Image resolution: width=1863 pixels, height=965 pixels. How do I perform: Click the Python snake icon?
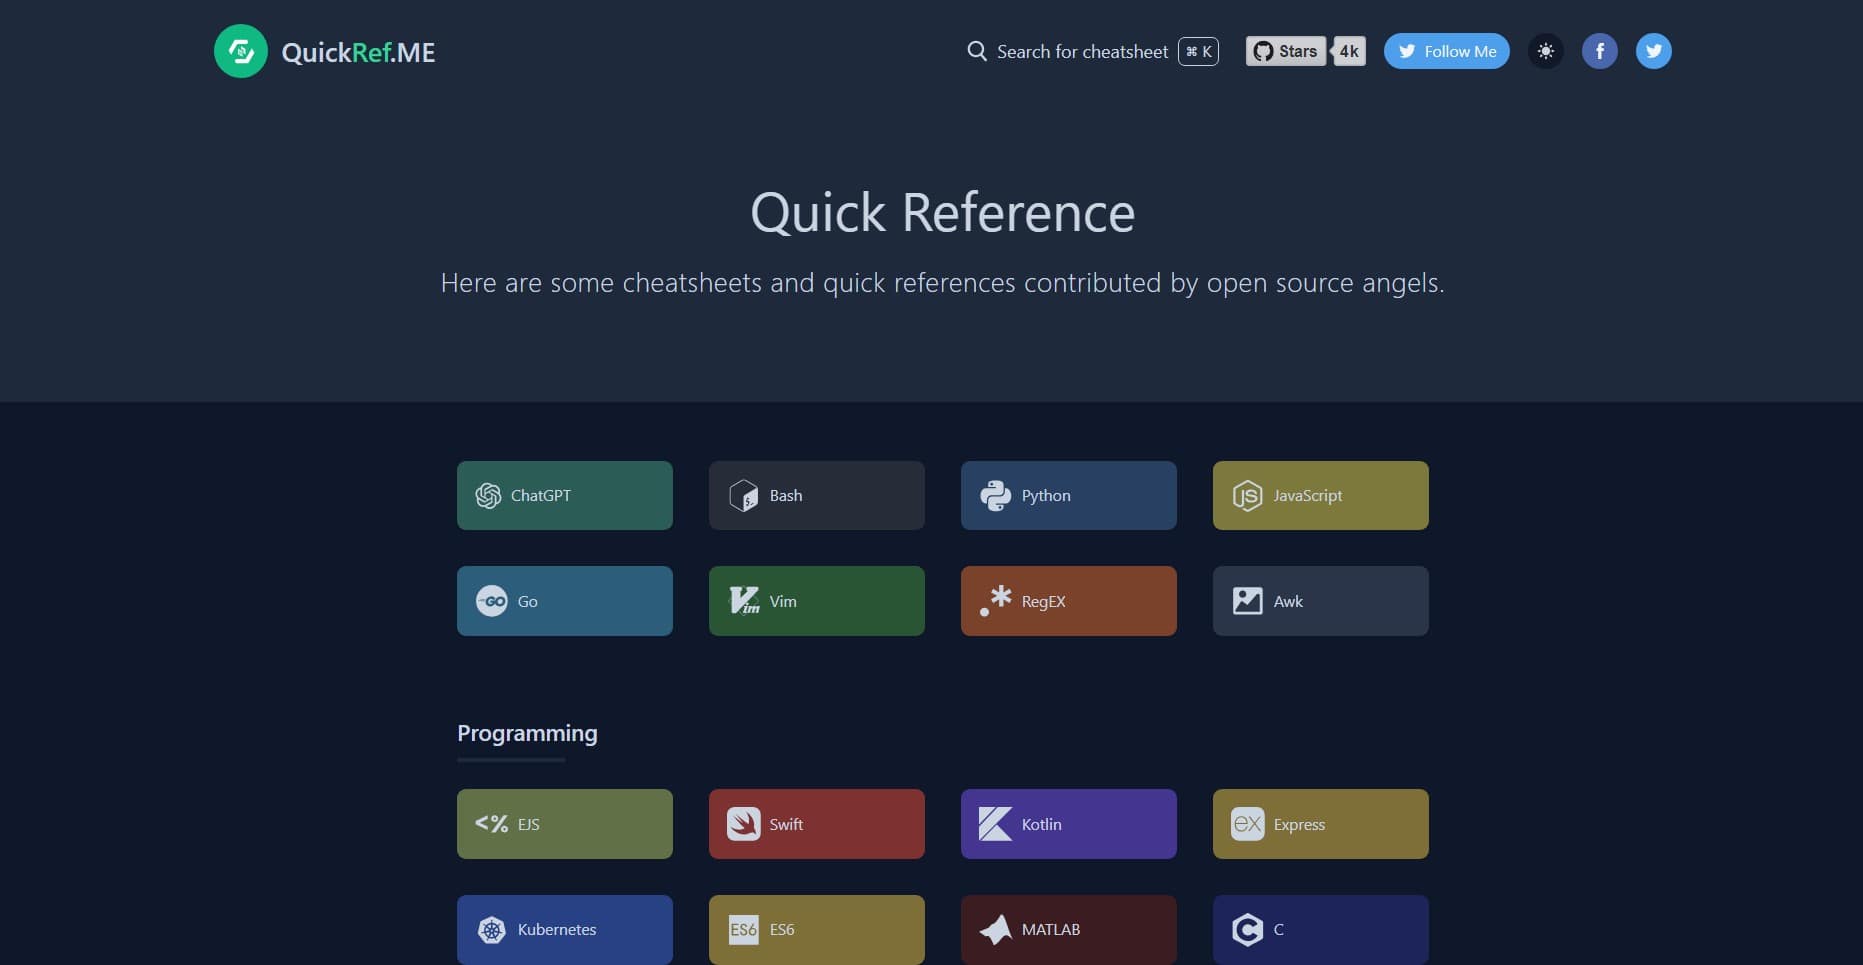[x=995, y=495]
